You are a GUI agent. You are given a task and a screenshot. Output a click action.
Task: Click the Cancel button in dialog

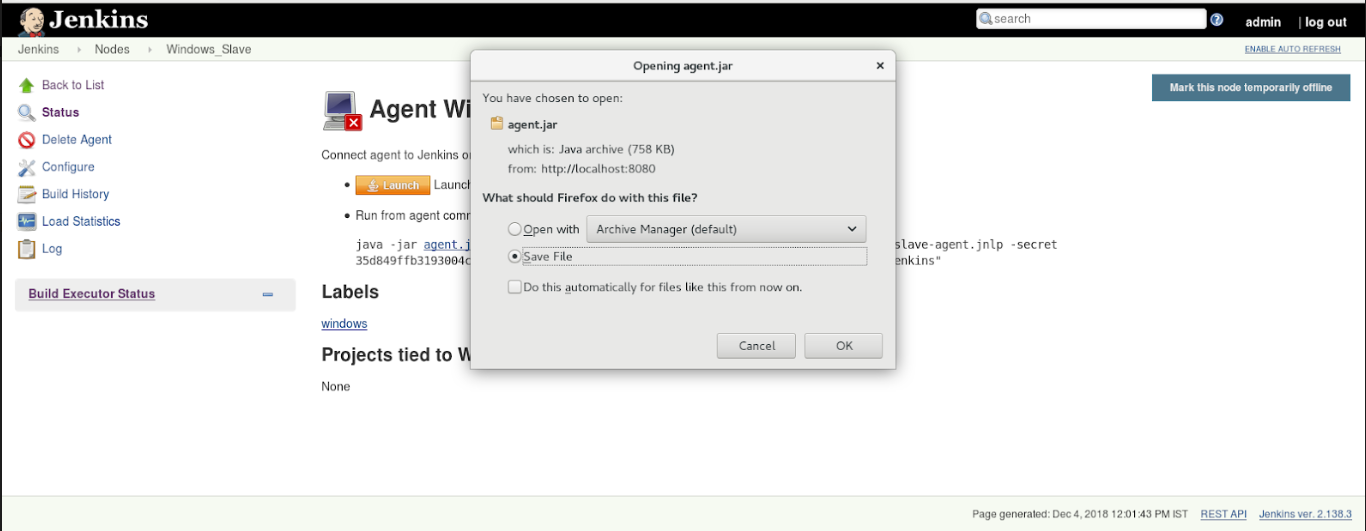[x=757, y=346]
